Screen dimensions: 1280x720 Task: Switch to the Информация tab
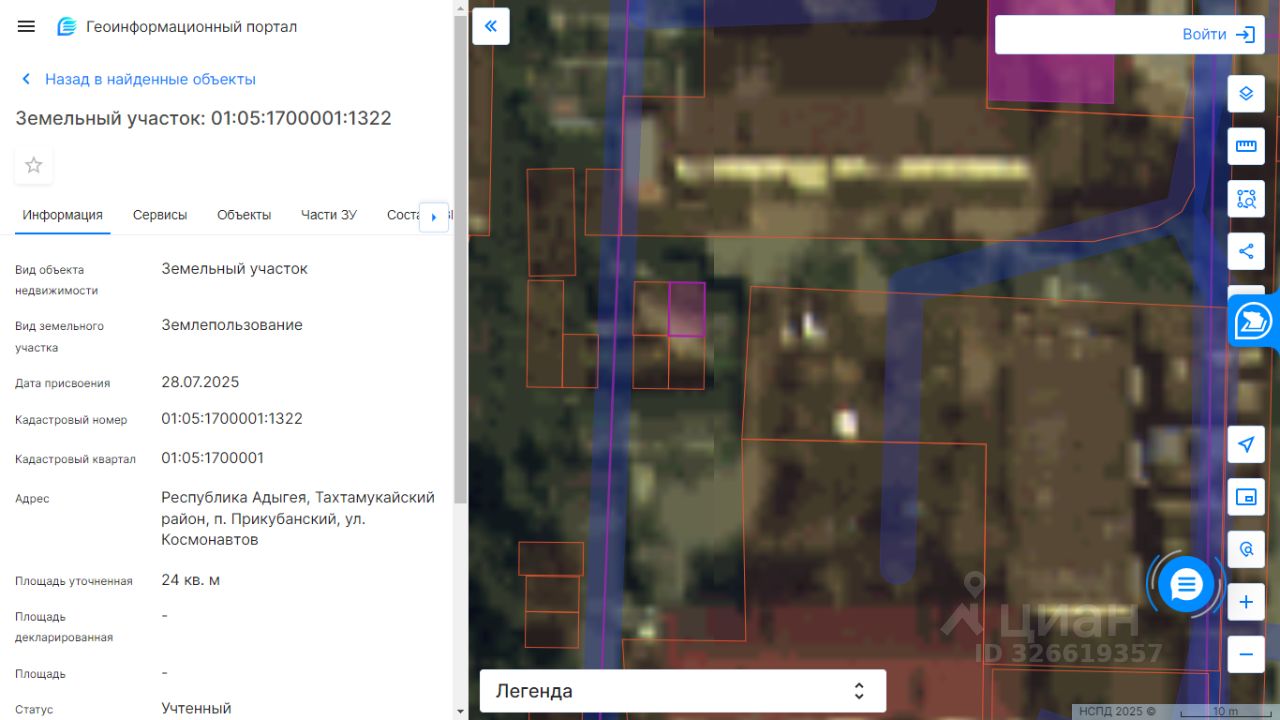click(x=63, y=215)
